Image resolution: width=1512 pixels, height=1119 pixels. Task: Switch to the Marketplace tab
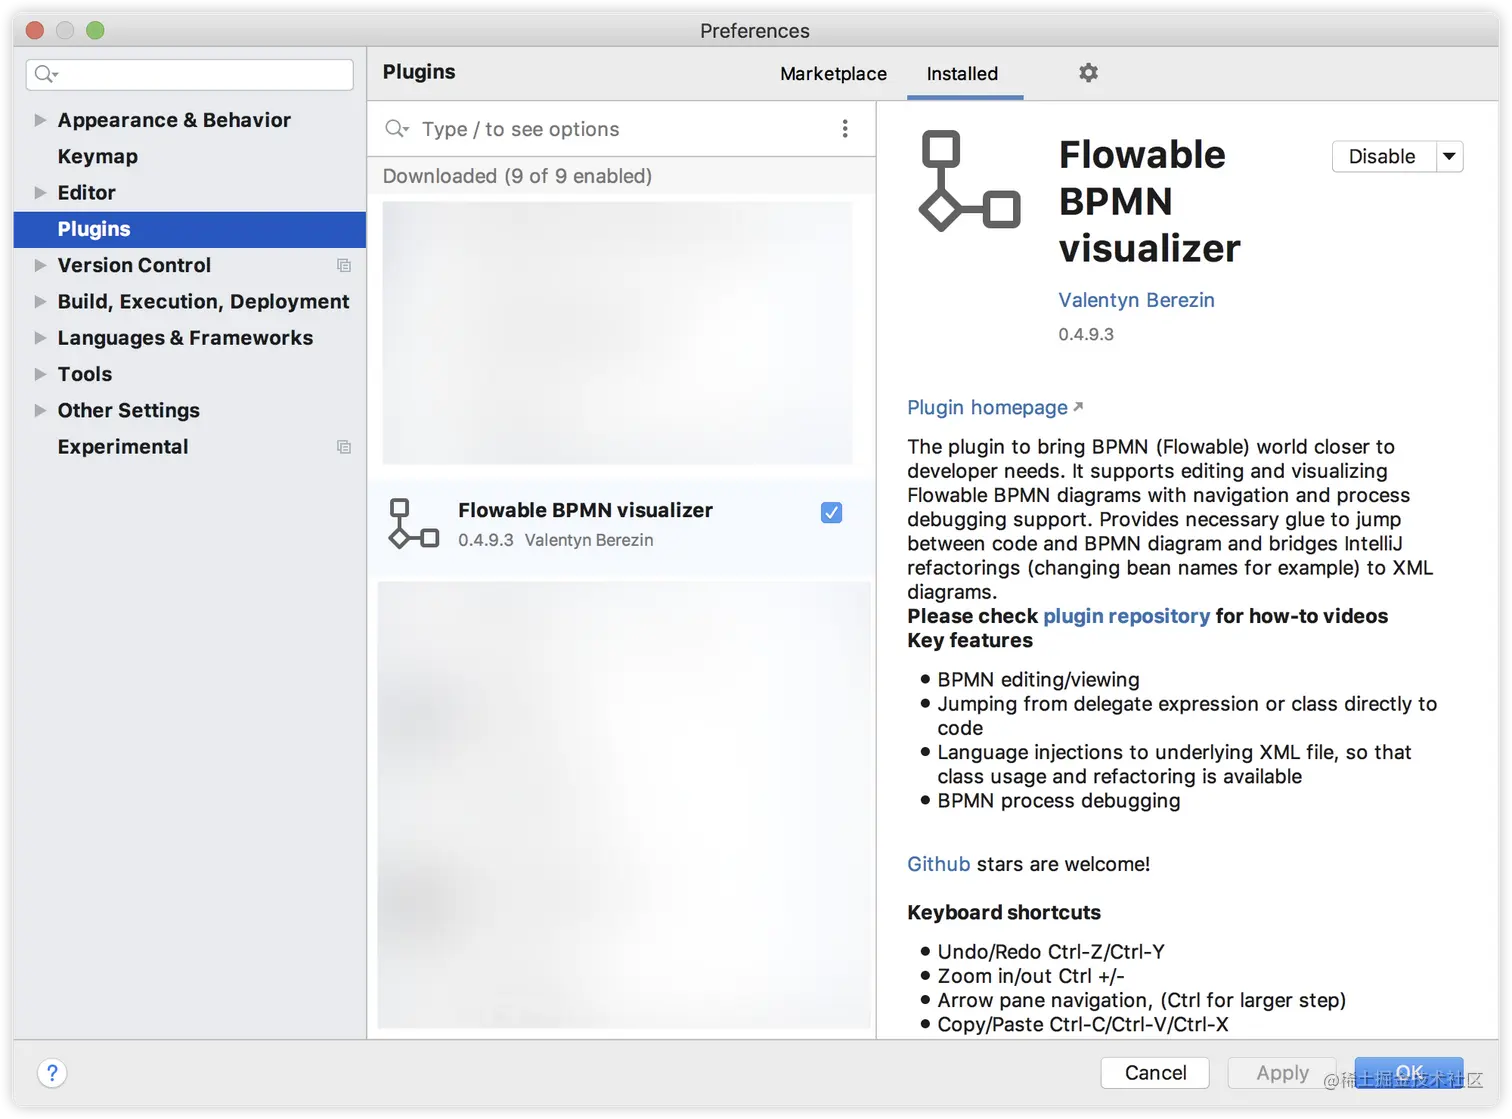(x=832, y=73)
